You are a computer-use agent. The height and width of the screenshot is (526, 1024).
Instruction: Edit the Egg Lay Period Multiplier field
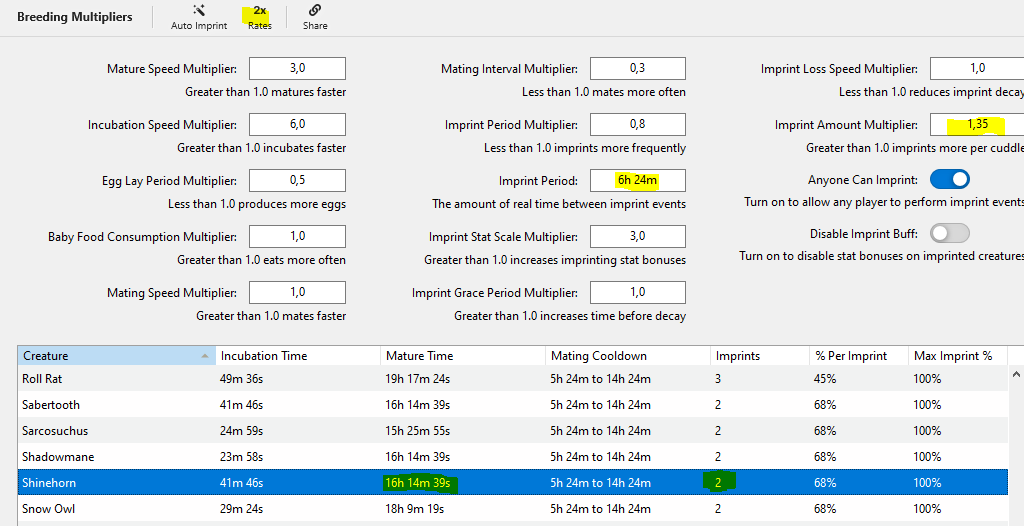pos(297,180)
